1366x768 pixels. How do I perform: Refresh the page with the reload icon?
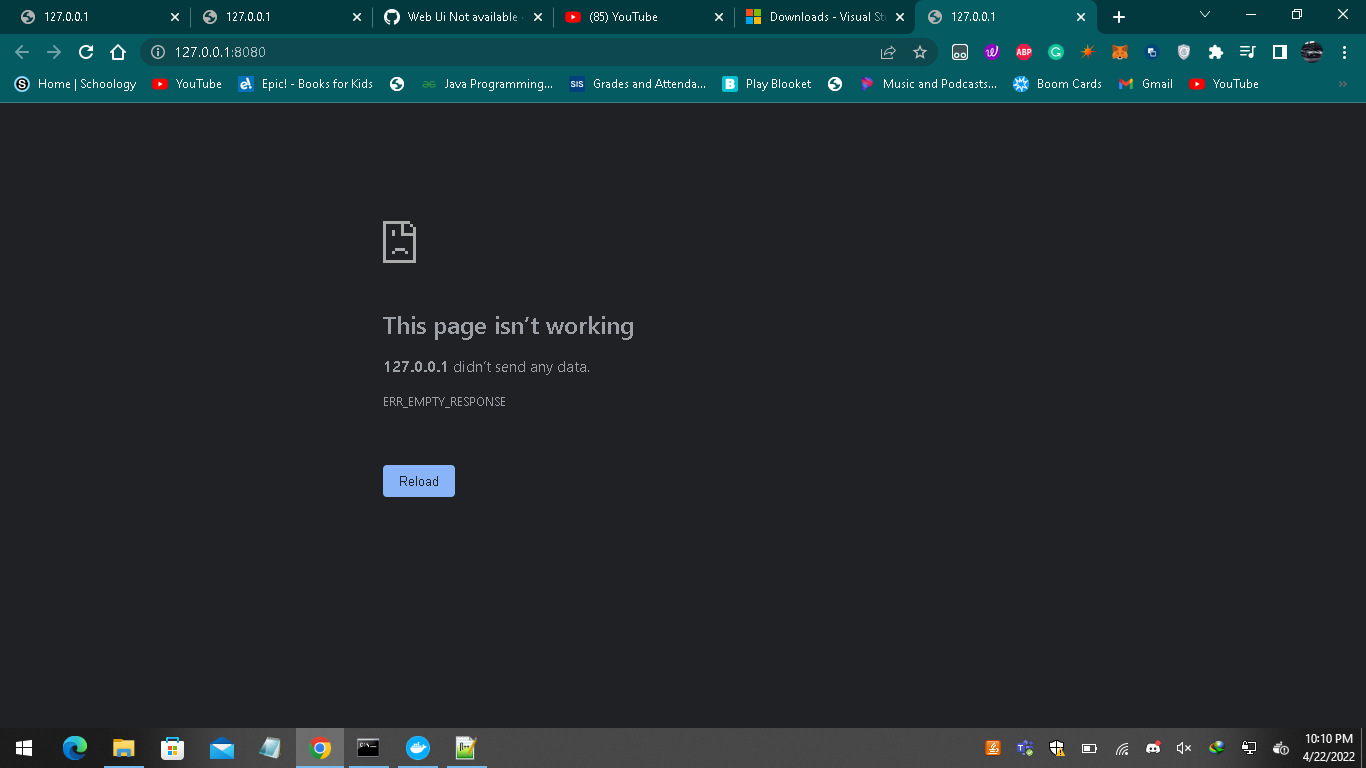(86, 52)
